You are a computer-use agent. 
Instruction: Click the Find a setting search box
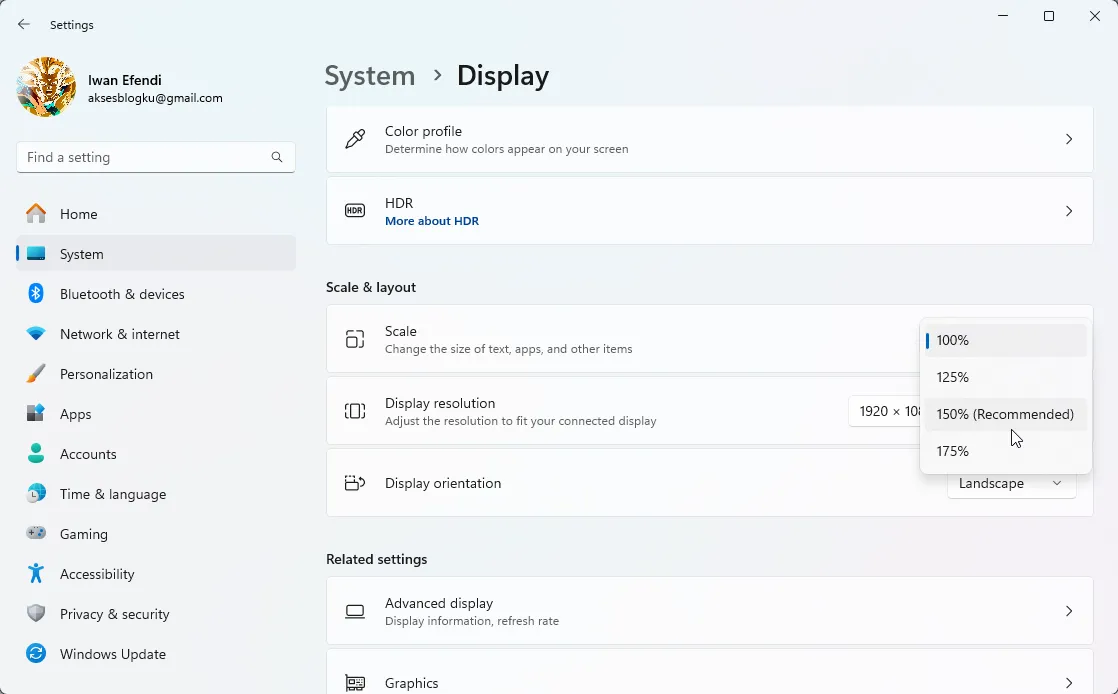click(x=155, y=157)
